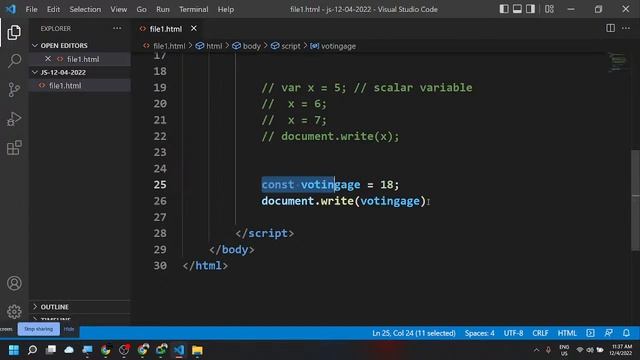Screen dimensions: 640x360
Task: Open Explorer views and more actions ellipsis
Action: 117,28
